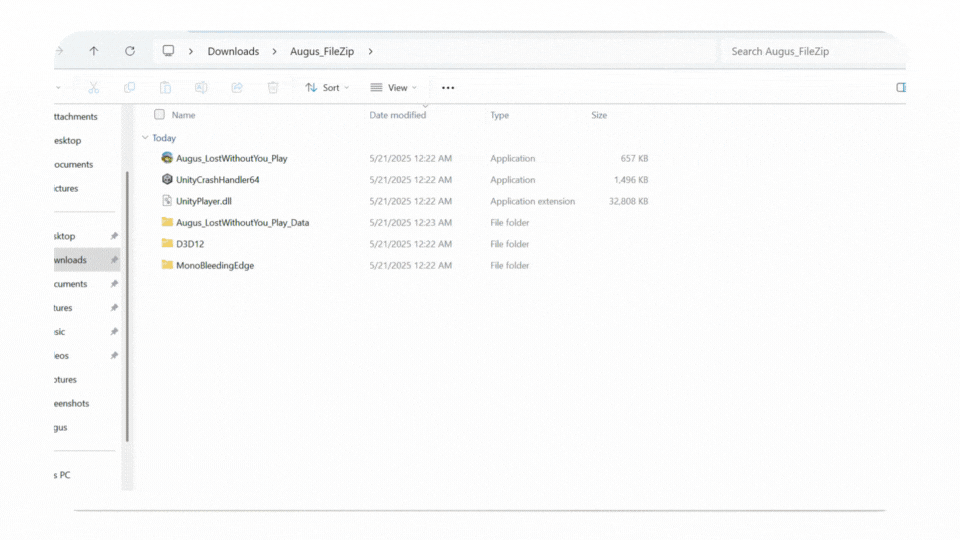Open the View dropdown
This screenshot has width=960, height=540.
394,88
